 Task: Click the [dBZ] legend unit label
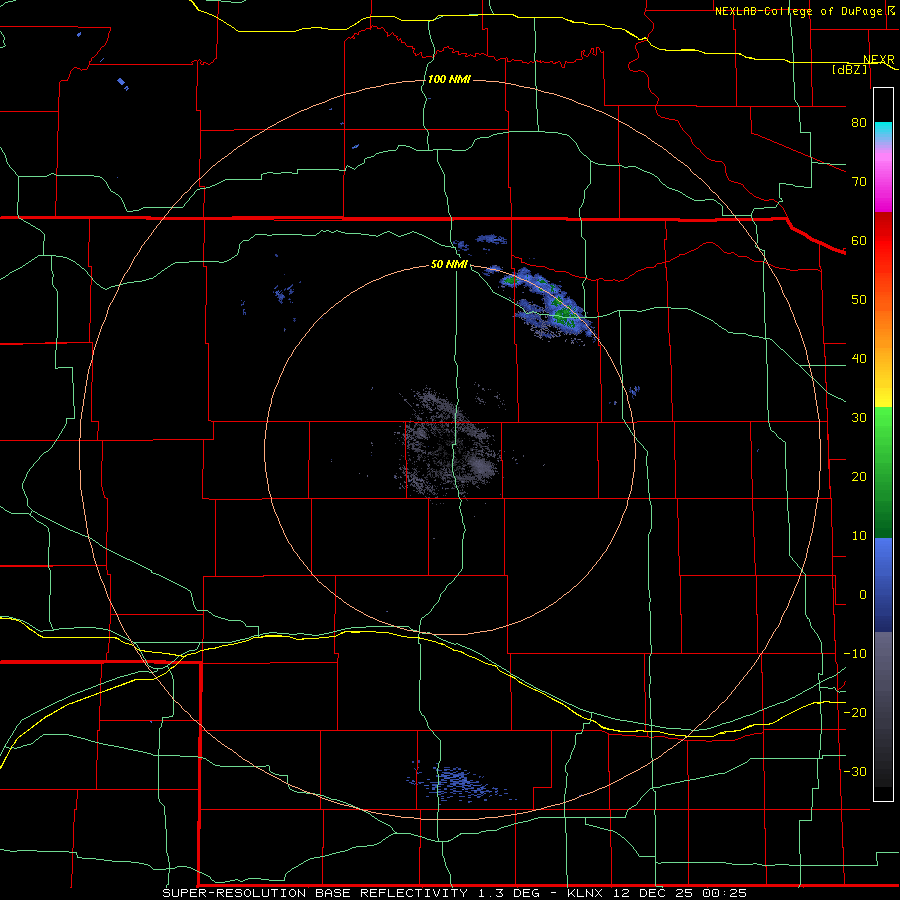849,69
